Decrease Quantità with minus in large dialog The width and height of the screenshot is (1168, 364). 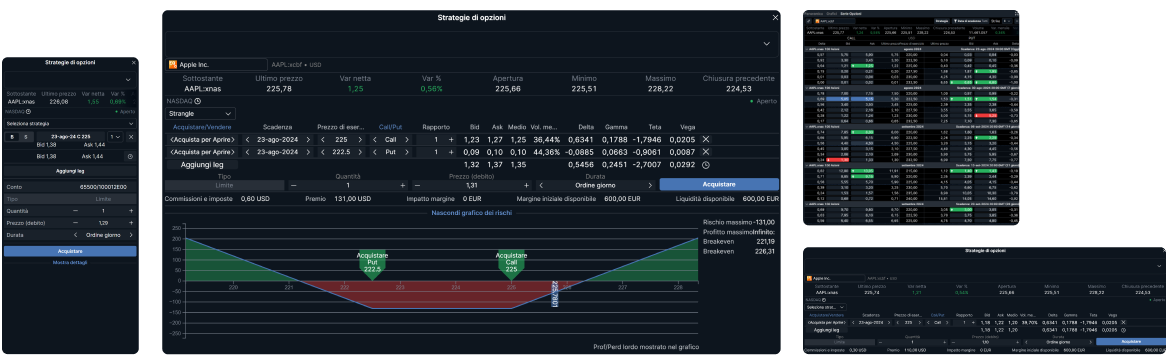[x=293, y=185]
